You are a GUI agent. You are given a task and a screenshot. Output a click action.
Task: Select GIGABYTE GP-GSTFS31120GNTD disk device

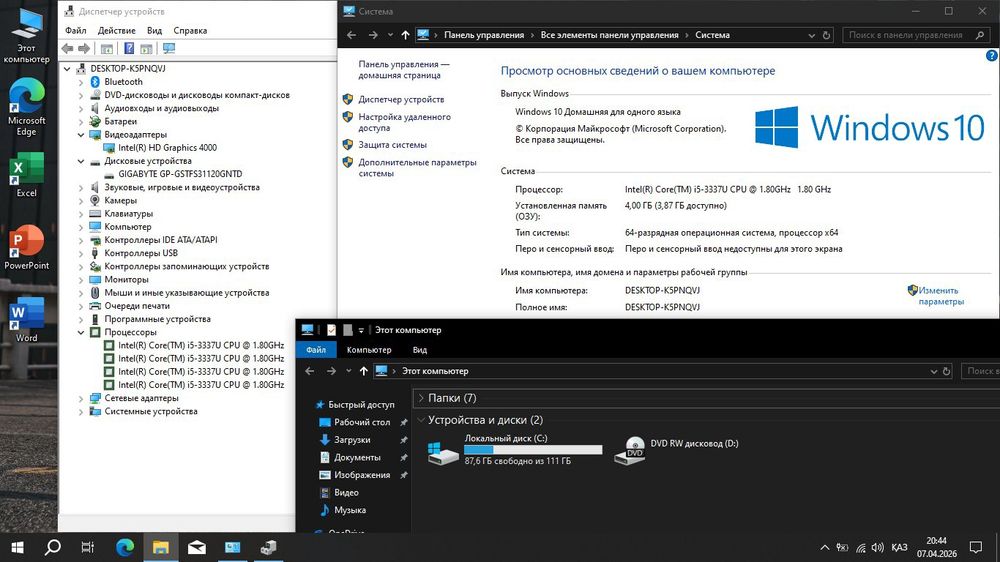coord(180,174)
